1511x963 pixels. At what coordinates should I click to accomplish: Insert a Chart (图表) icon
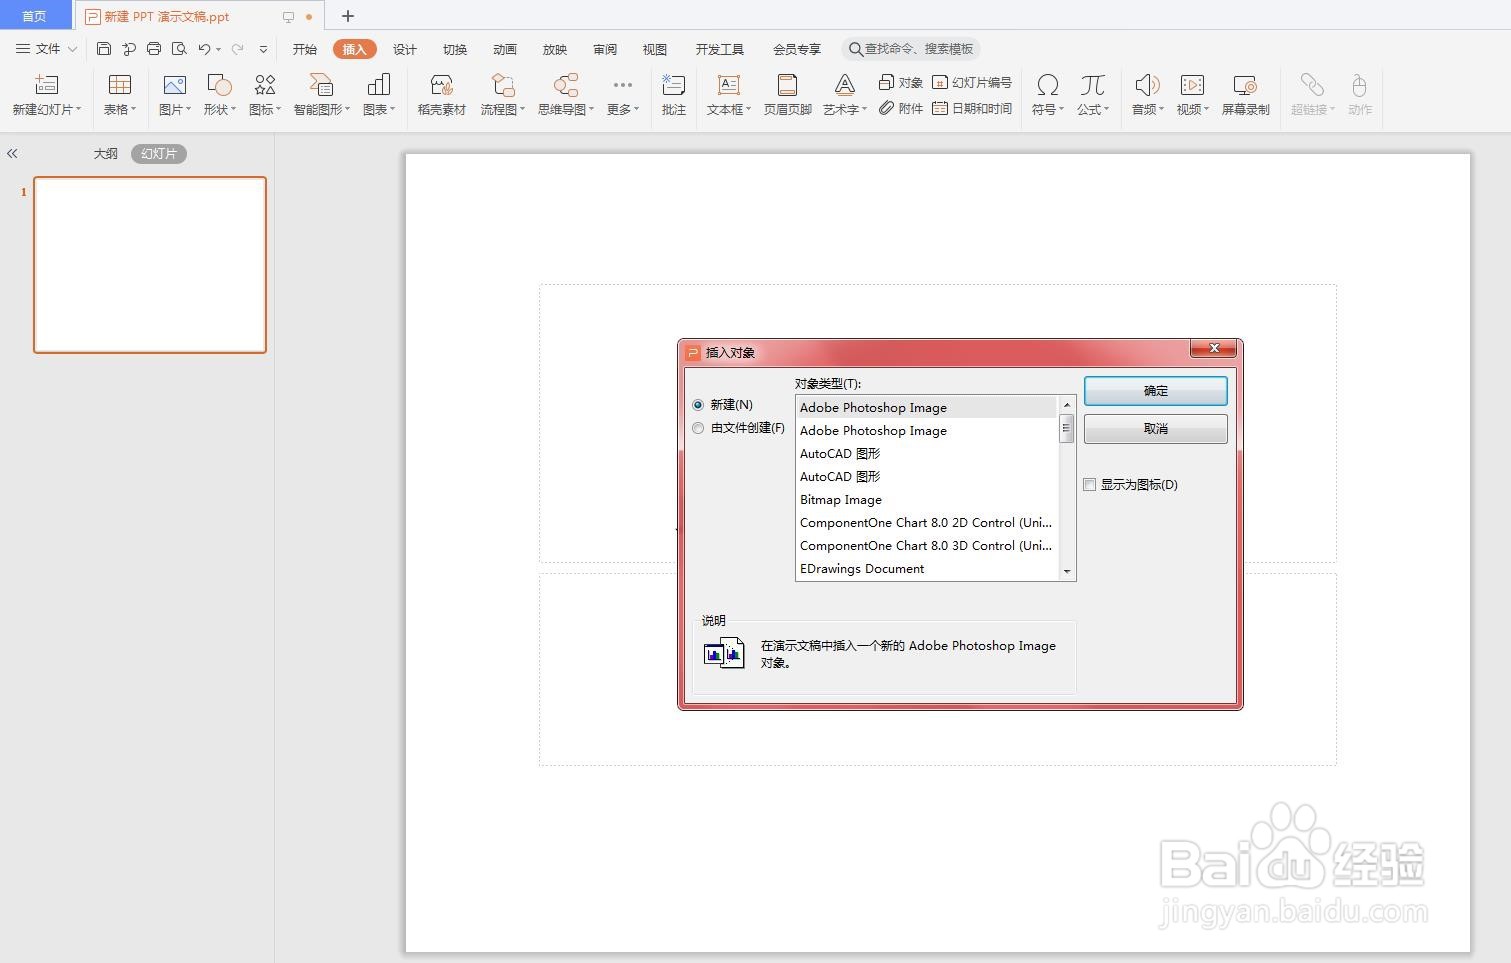(379, 85)
